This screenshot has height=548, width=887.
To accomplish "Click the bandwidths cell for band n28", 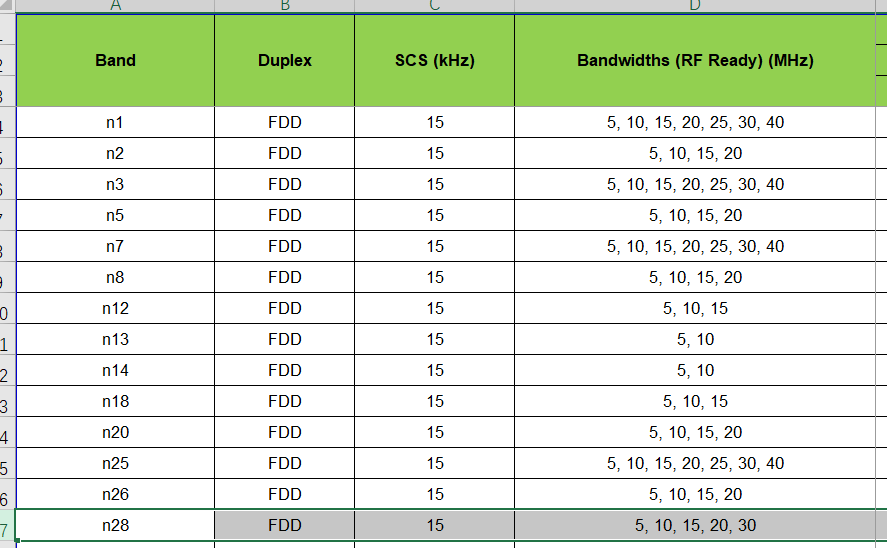I will point(695,525).
